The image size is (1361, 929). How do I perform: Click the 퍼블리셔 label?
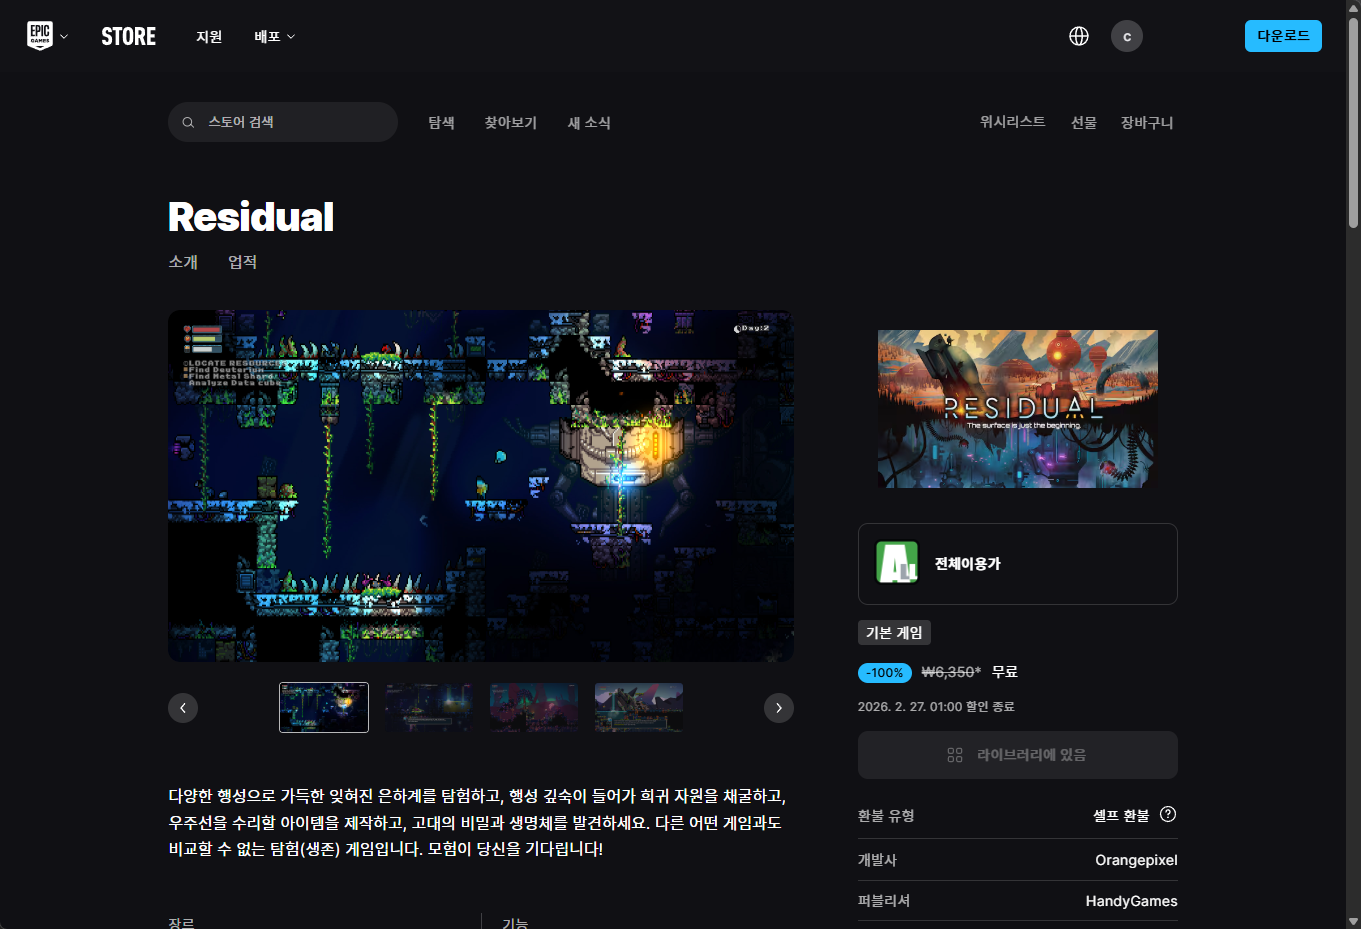point(884,901)
